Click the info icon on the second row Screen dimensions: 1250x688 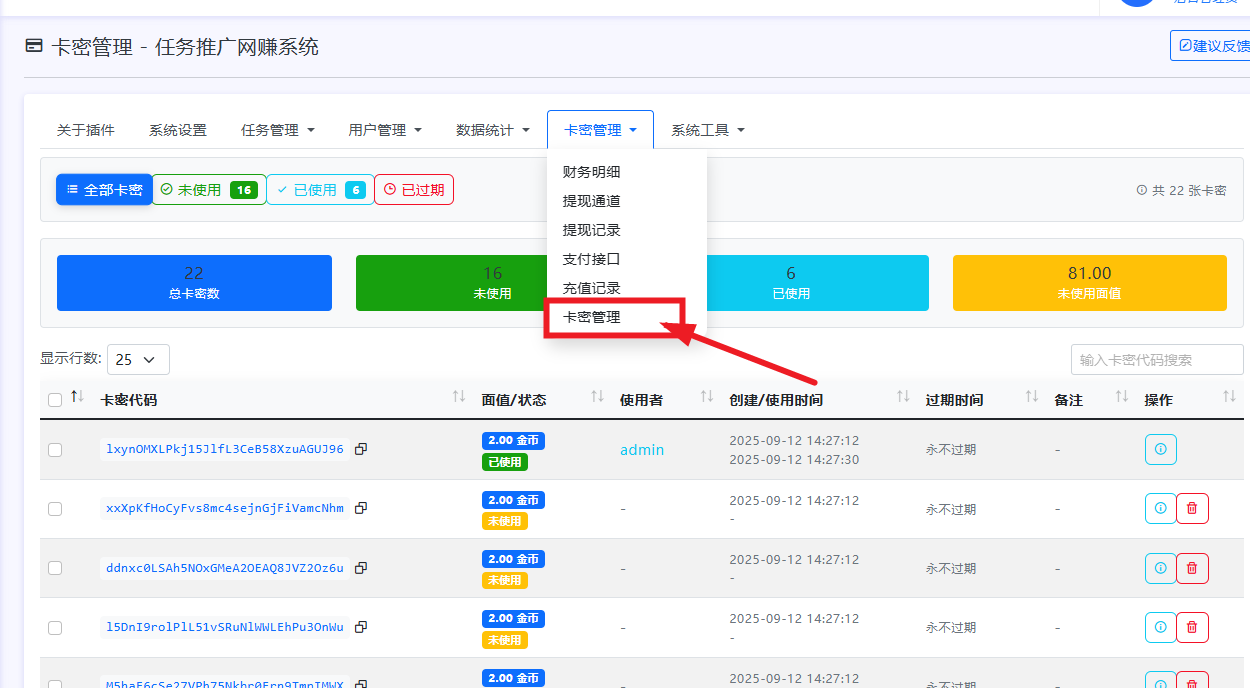pyautogui.click(x=1160, y=508)
